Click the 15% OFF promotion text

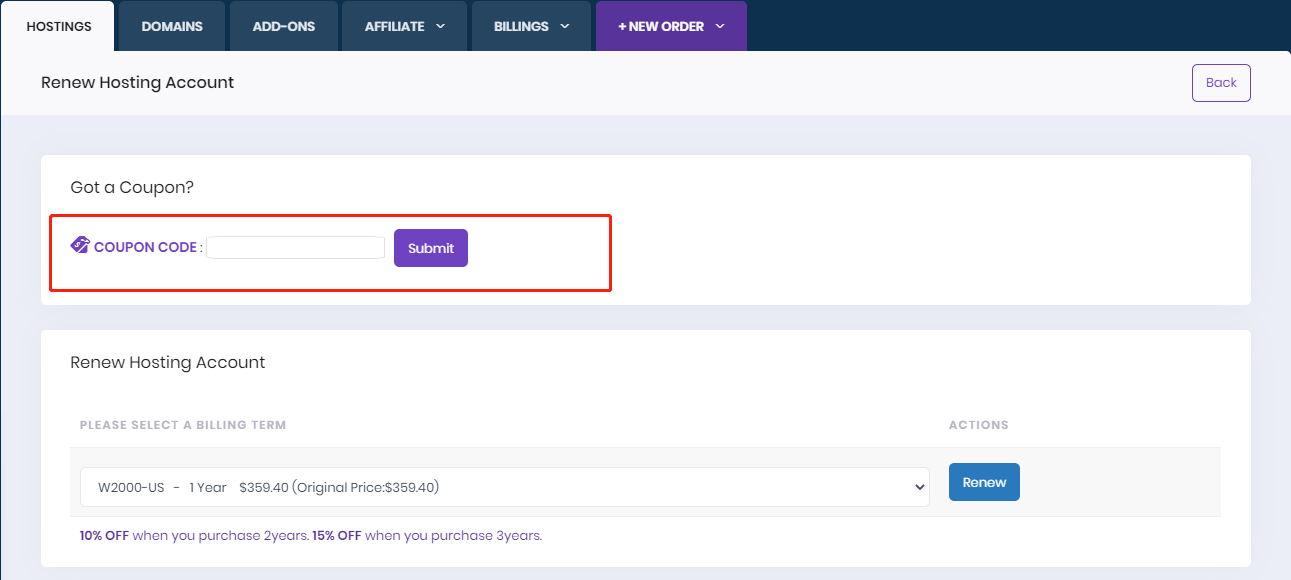pyautogui.click(x=336, y=535)
